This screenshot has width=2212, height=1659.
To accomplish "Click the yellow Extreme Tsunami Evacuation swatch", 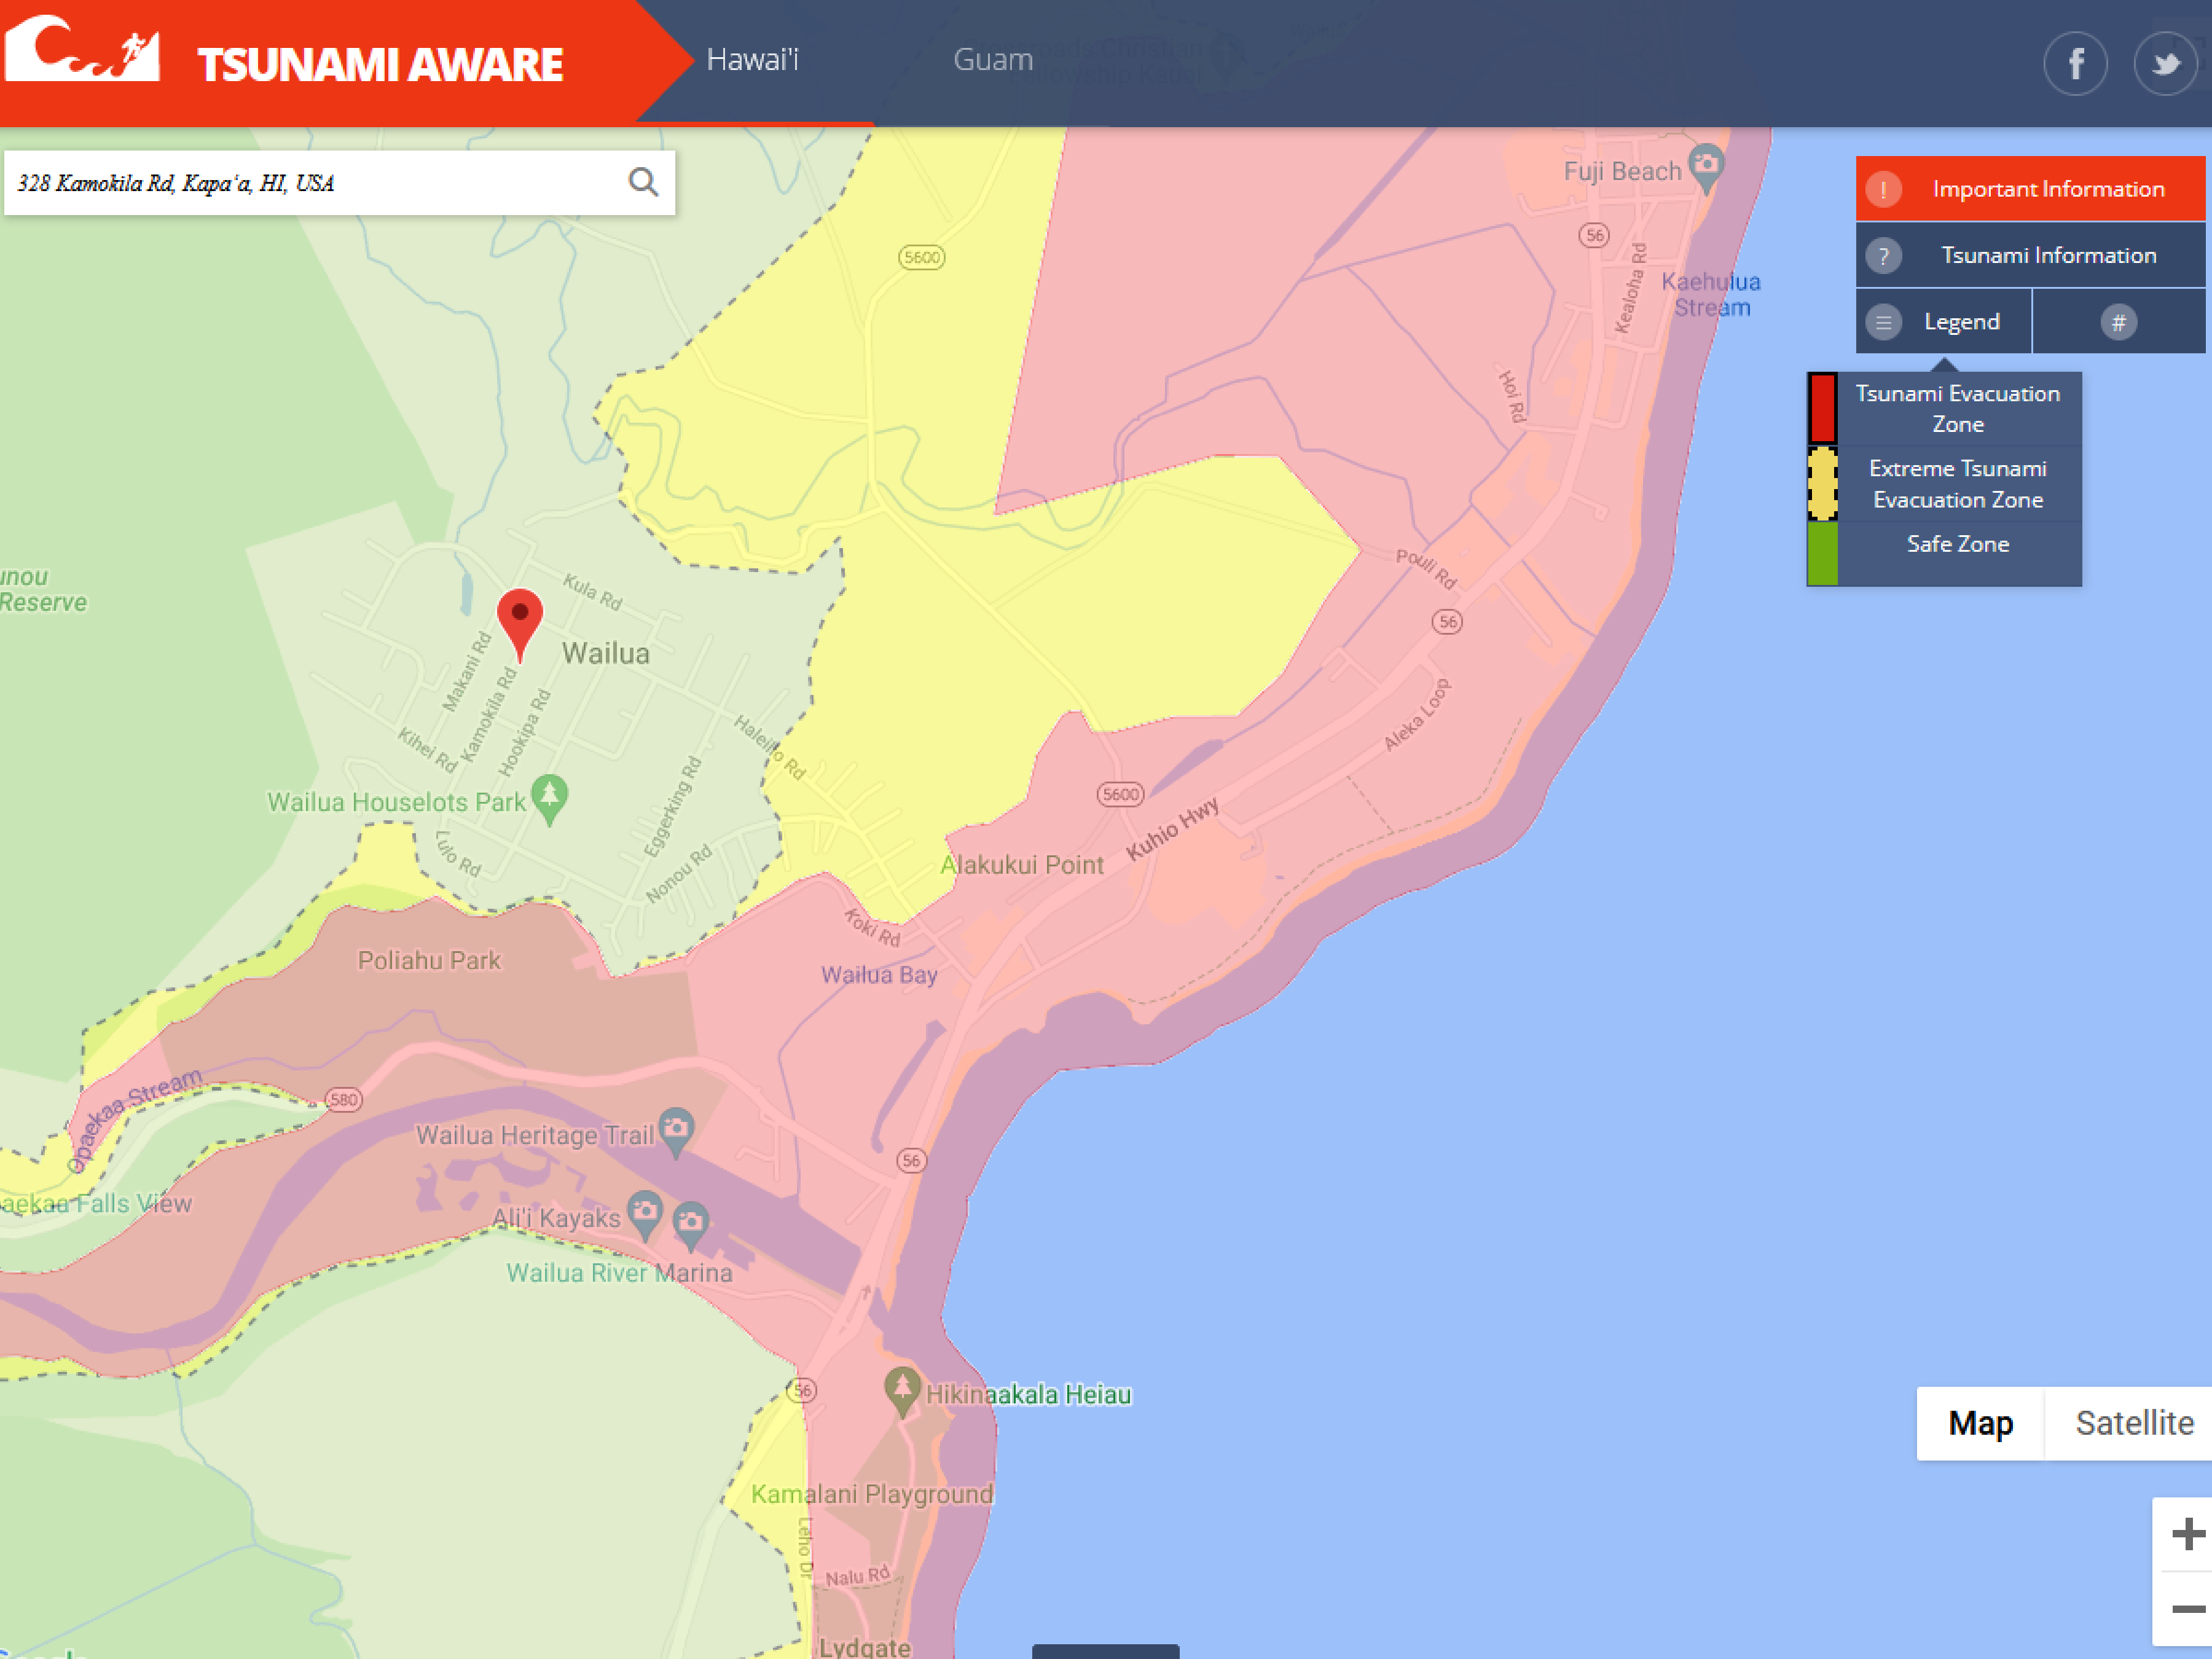I will click(1822, 484).
